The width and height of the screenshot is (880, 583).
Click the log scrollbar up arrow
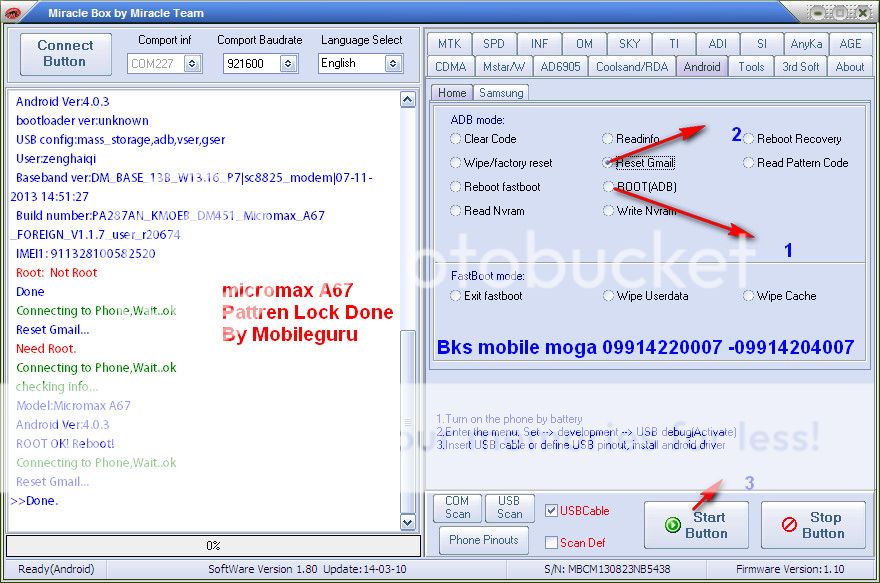click(x=408, y=100)
